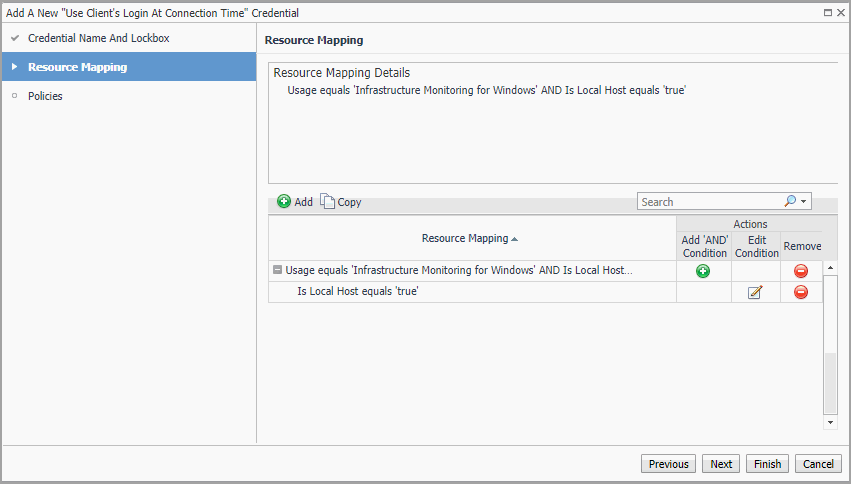Viewport: 851px width, 484px height.
Task: Click the Previous button
Action: click(x=668, y=464)
